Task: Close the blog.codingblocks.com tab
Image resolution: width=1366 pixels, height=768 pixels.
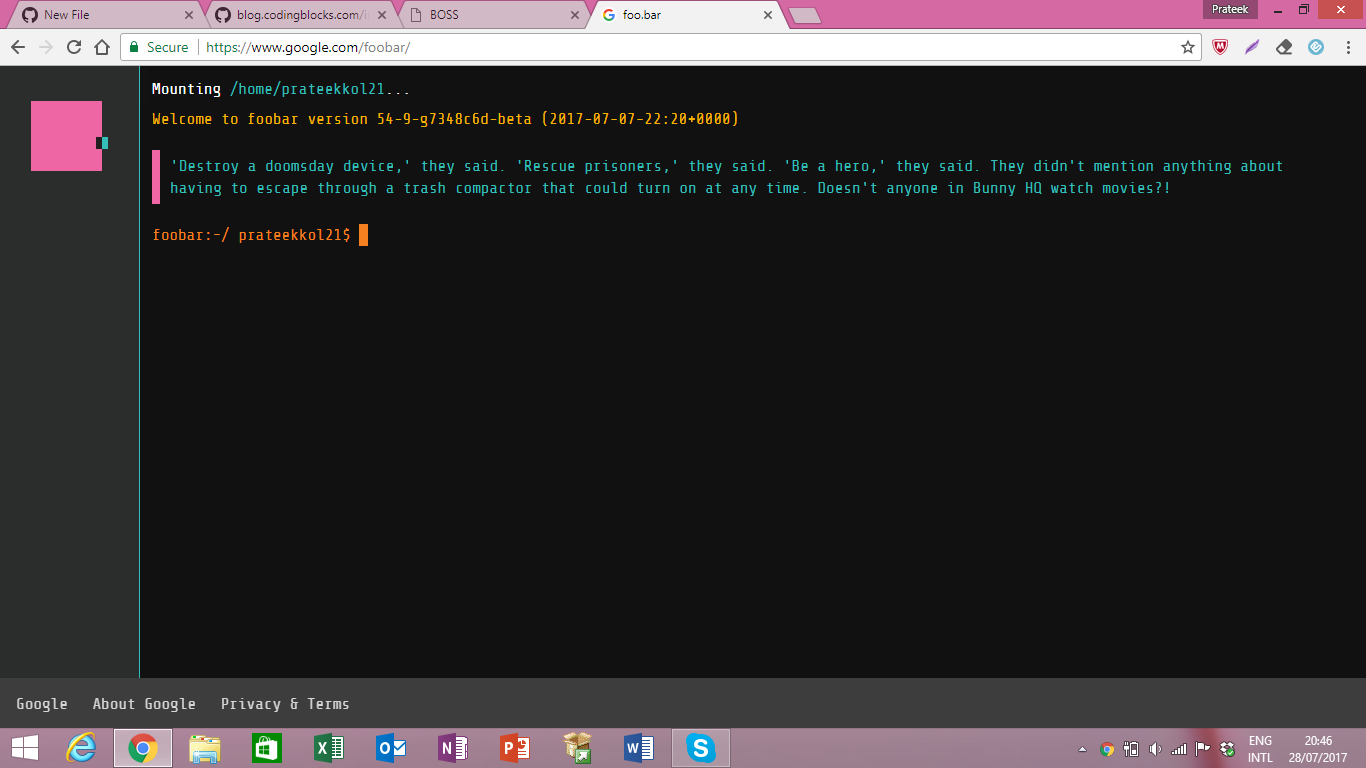Action: click(x=383, y=15)
